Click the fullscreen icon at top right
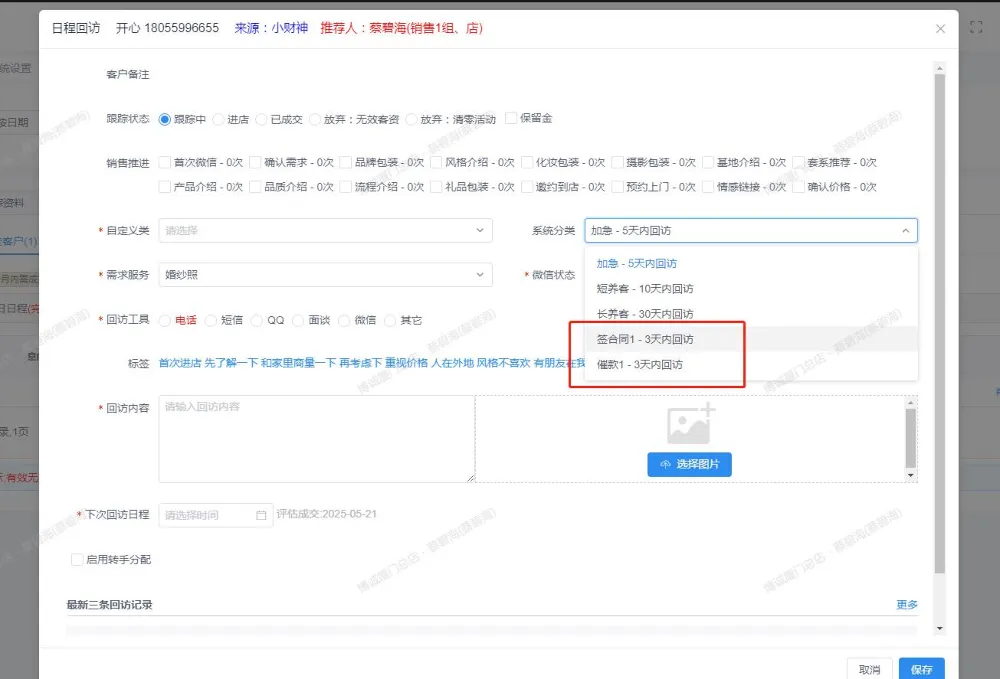The width and height of the screenshot is (1000, 679). pos(976,28)
